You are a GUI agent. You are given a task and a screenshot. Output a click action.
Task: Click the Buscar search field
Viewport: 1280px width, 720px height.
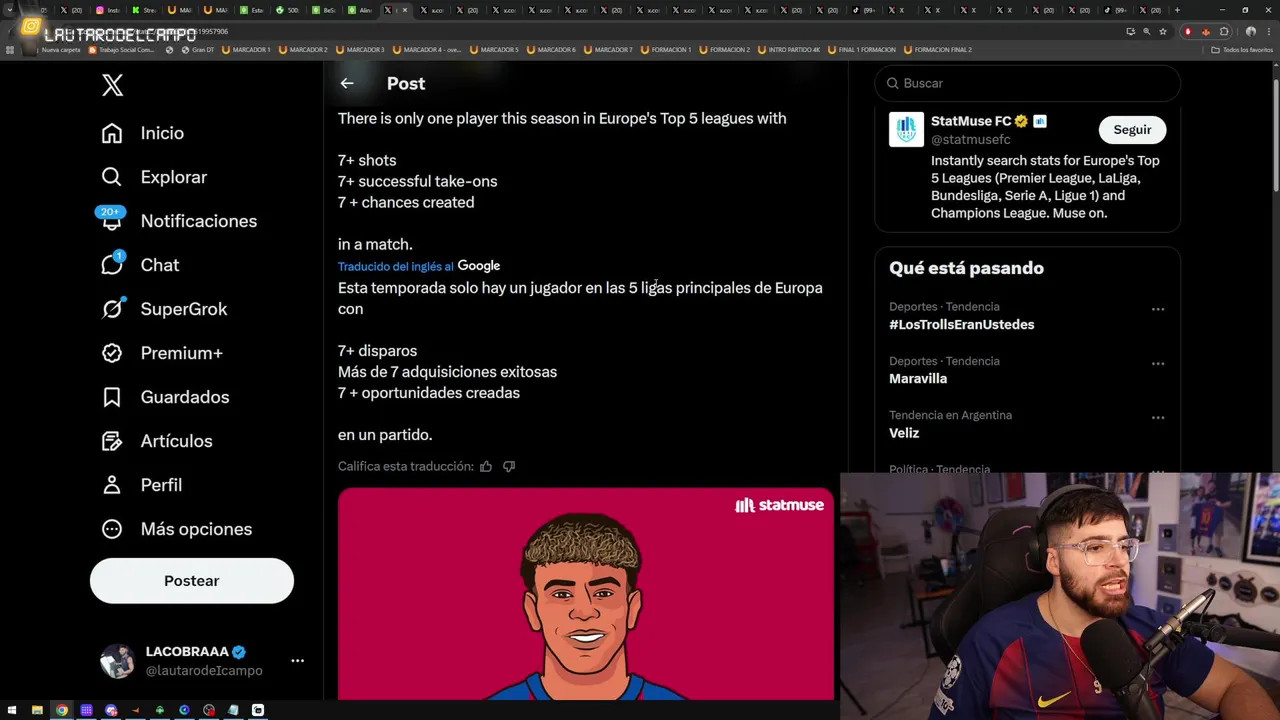(1027, 83)
